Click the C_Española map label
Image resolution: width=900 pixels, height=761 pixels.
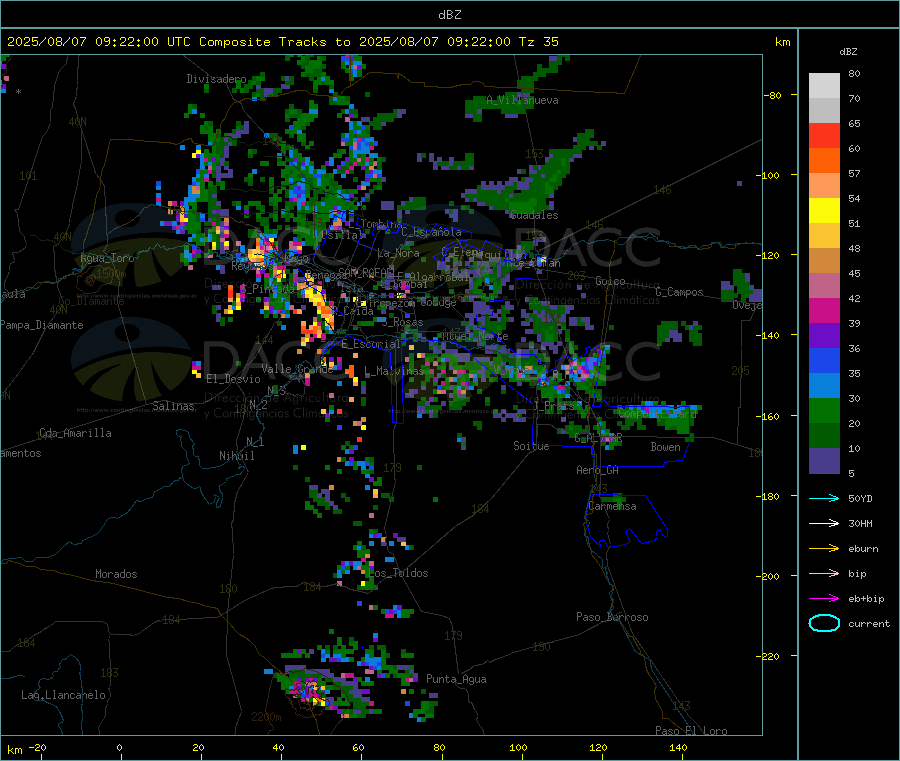[431, 232]
